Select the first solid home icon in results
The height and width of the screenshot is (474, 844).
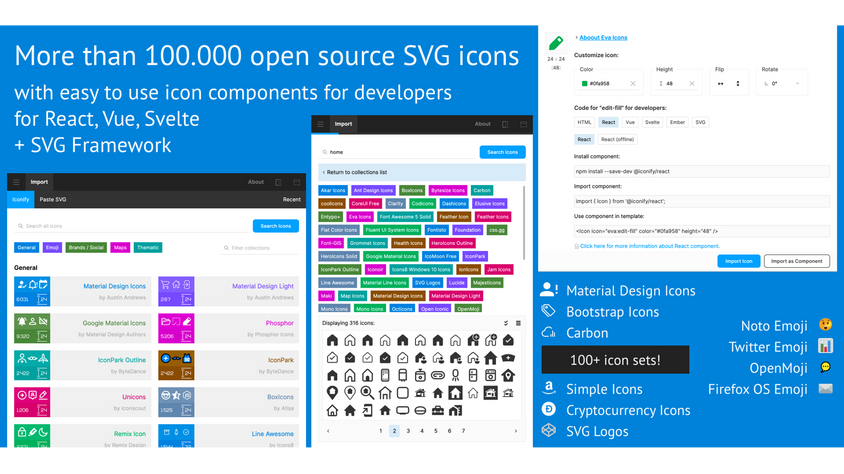click(332, 340)
